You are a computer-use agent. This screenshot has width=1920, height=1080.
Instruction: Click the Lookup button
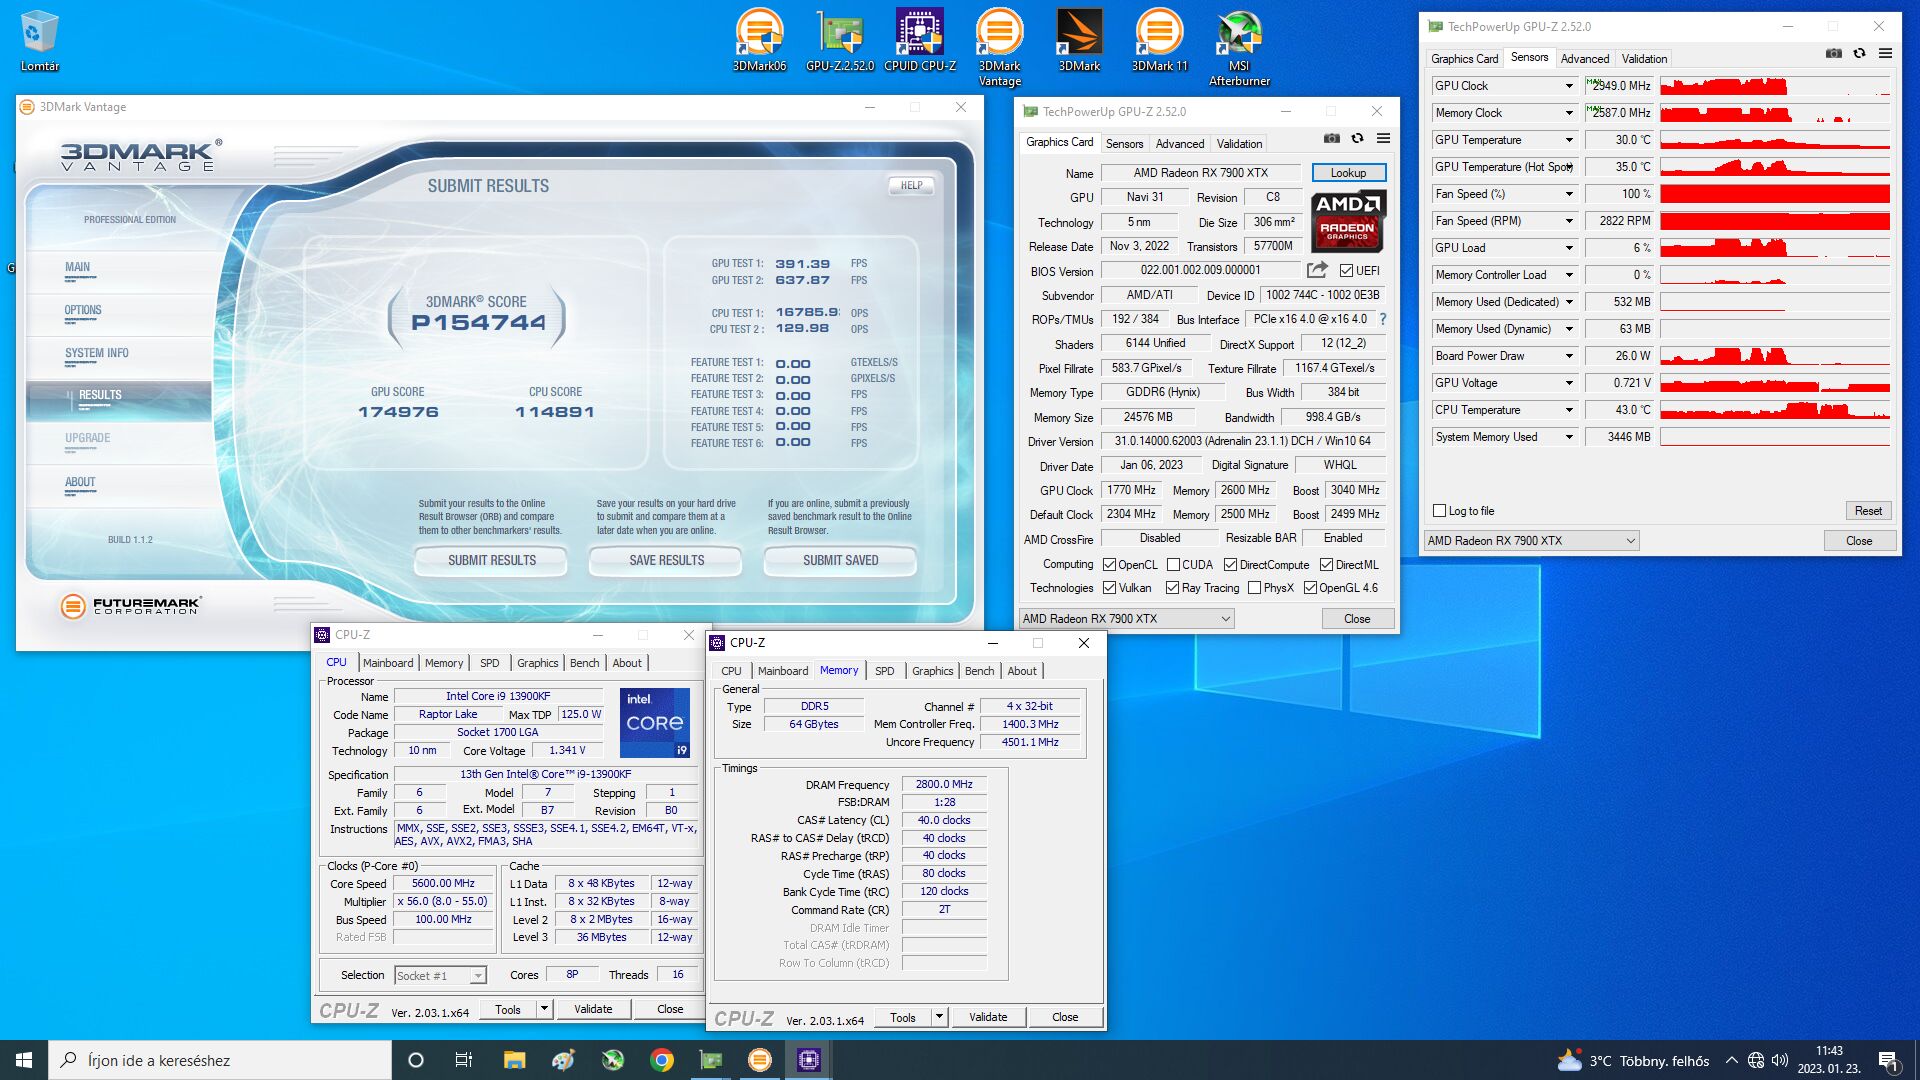[x=1348, y=173]
